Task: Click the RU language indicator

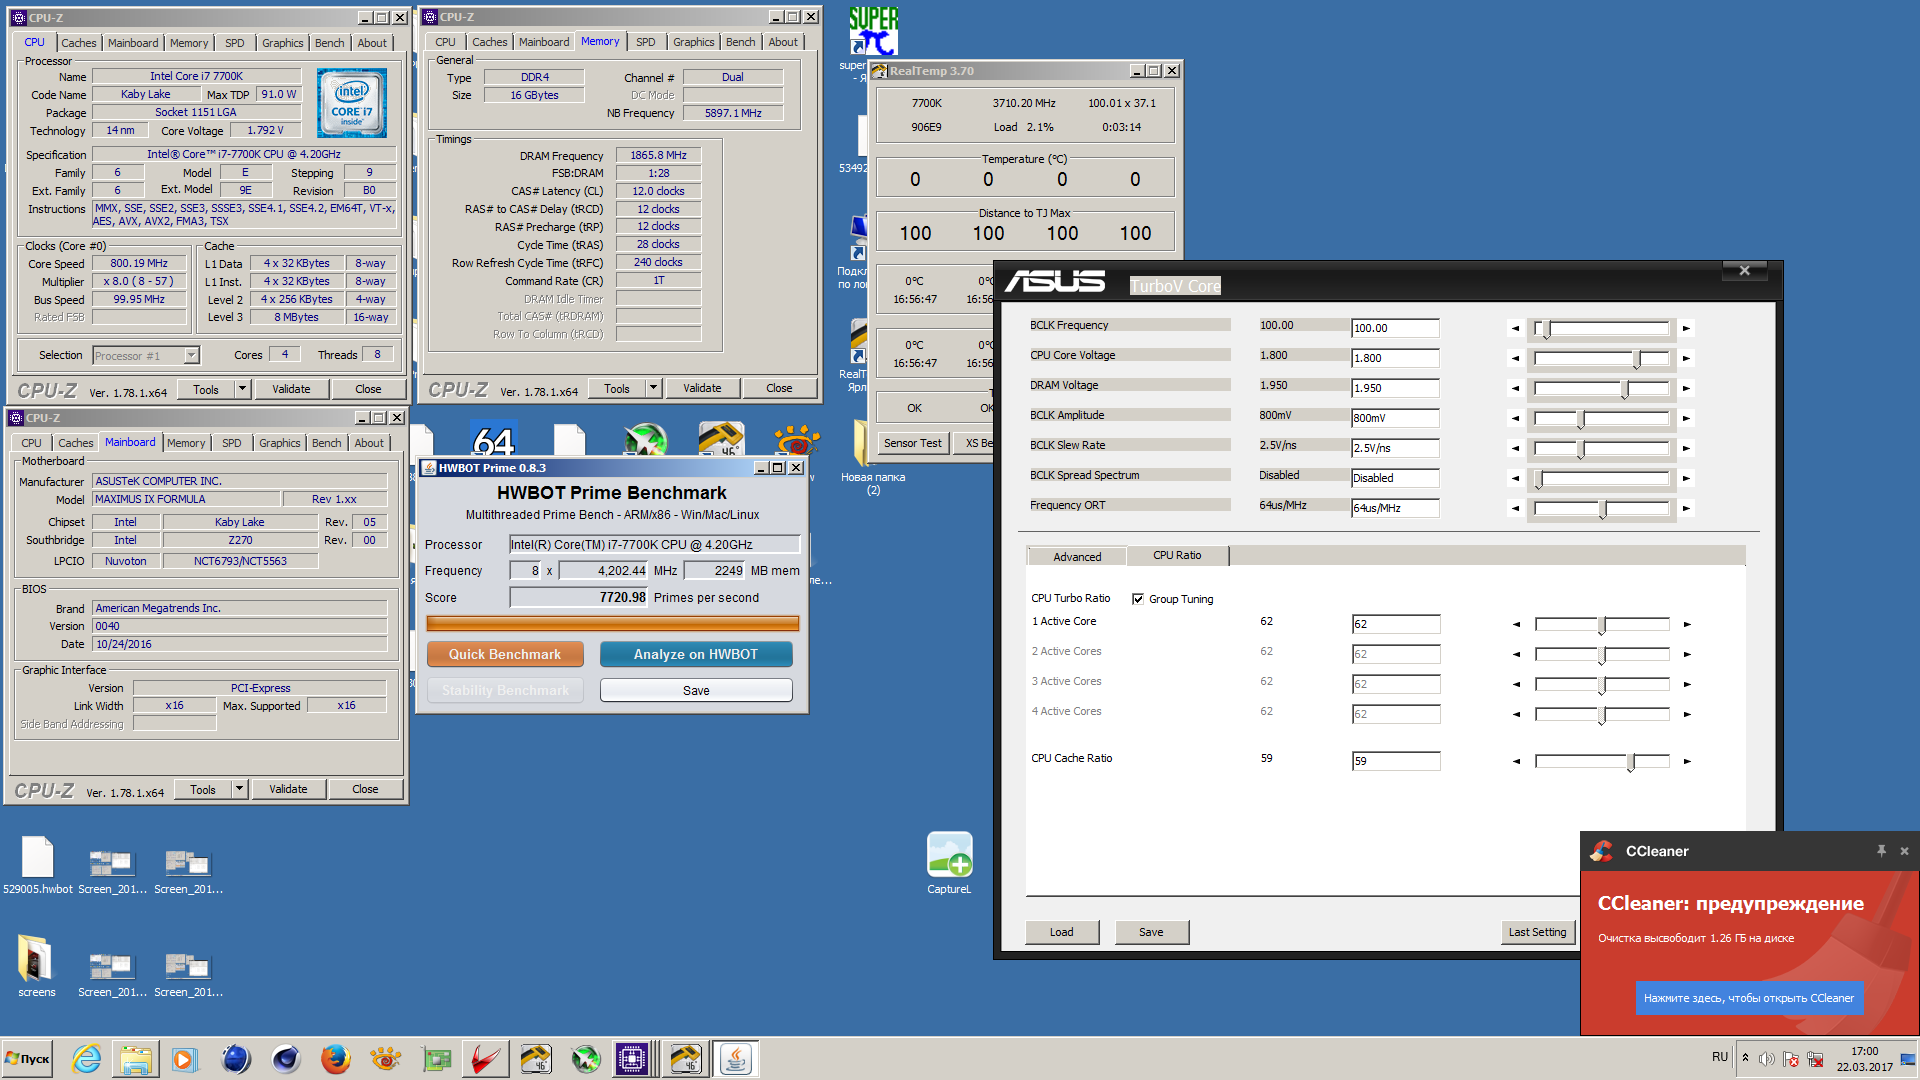Action: 1720,1057
